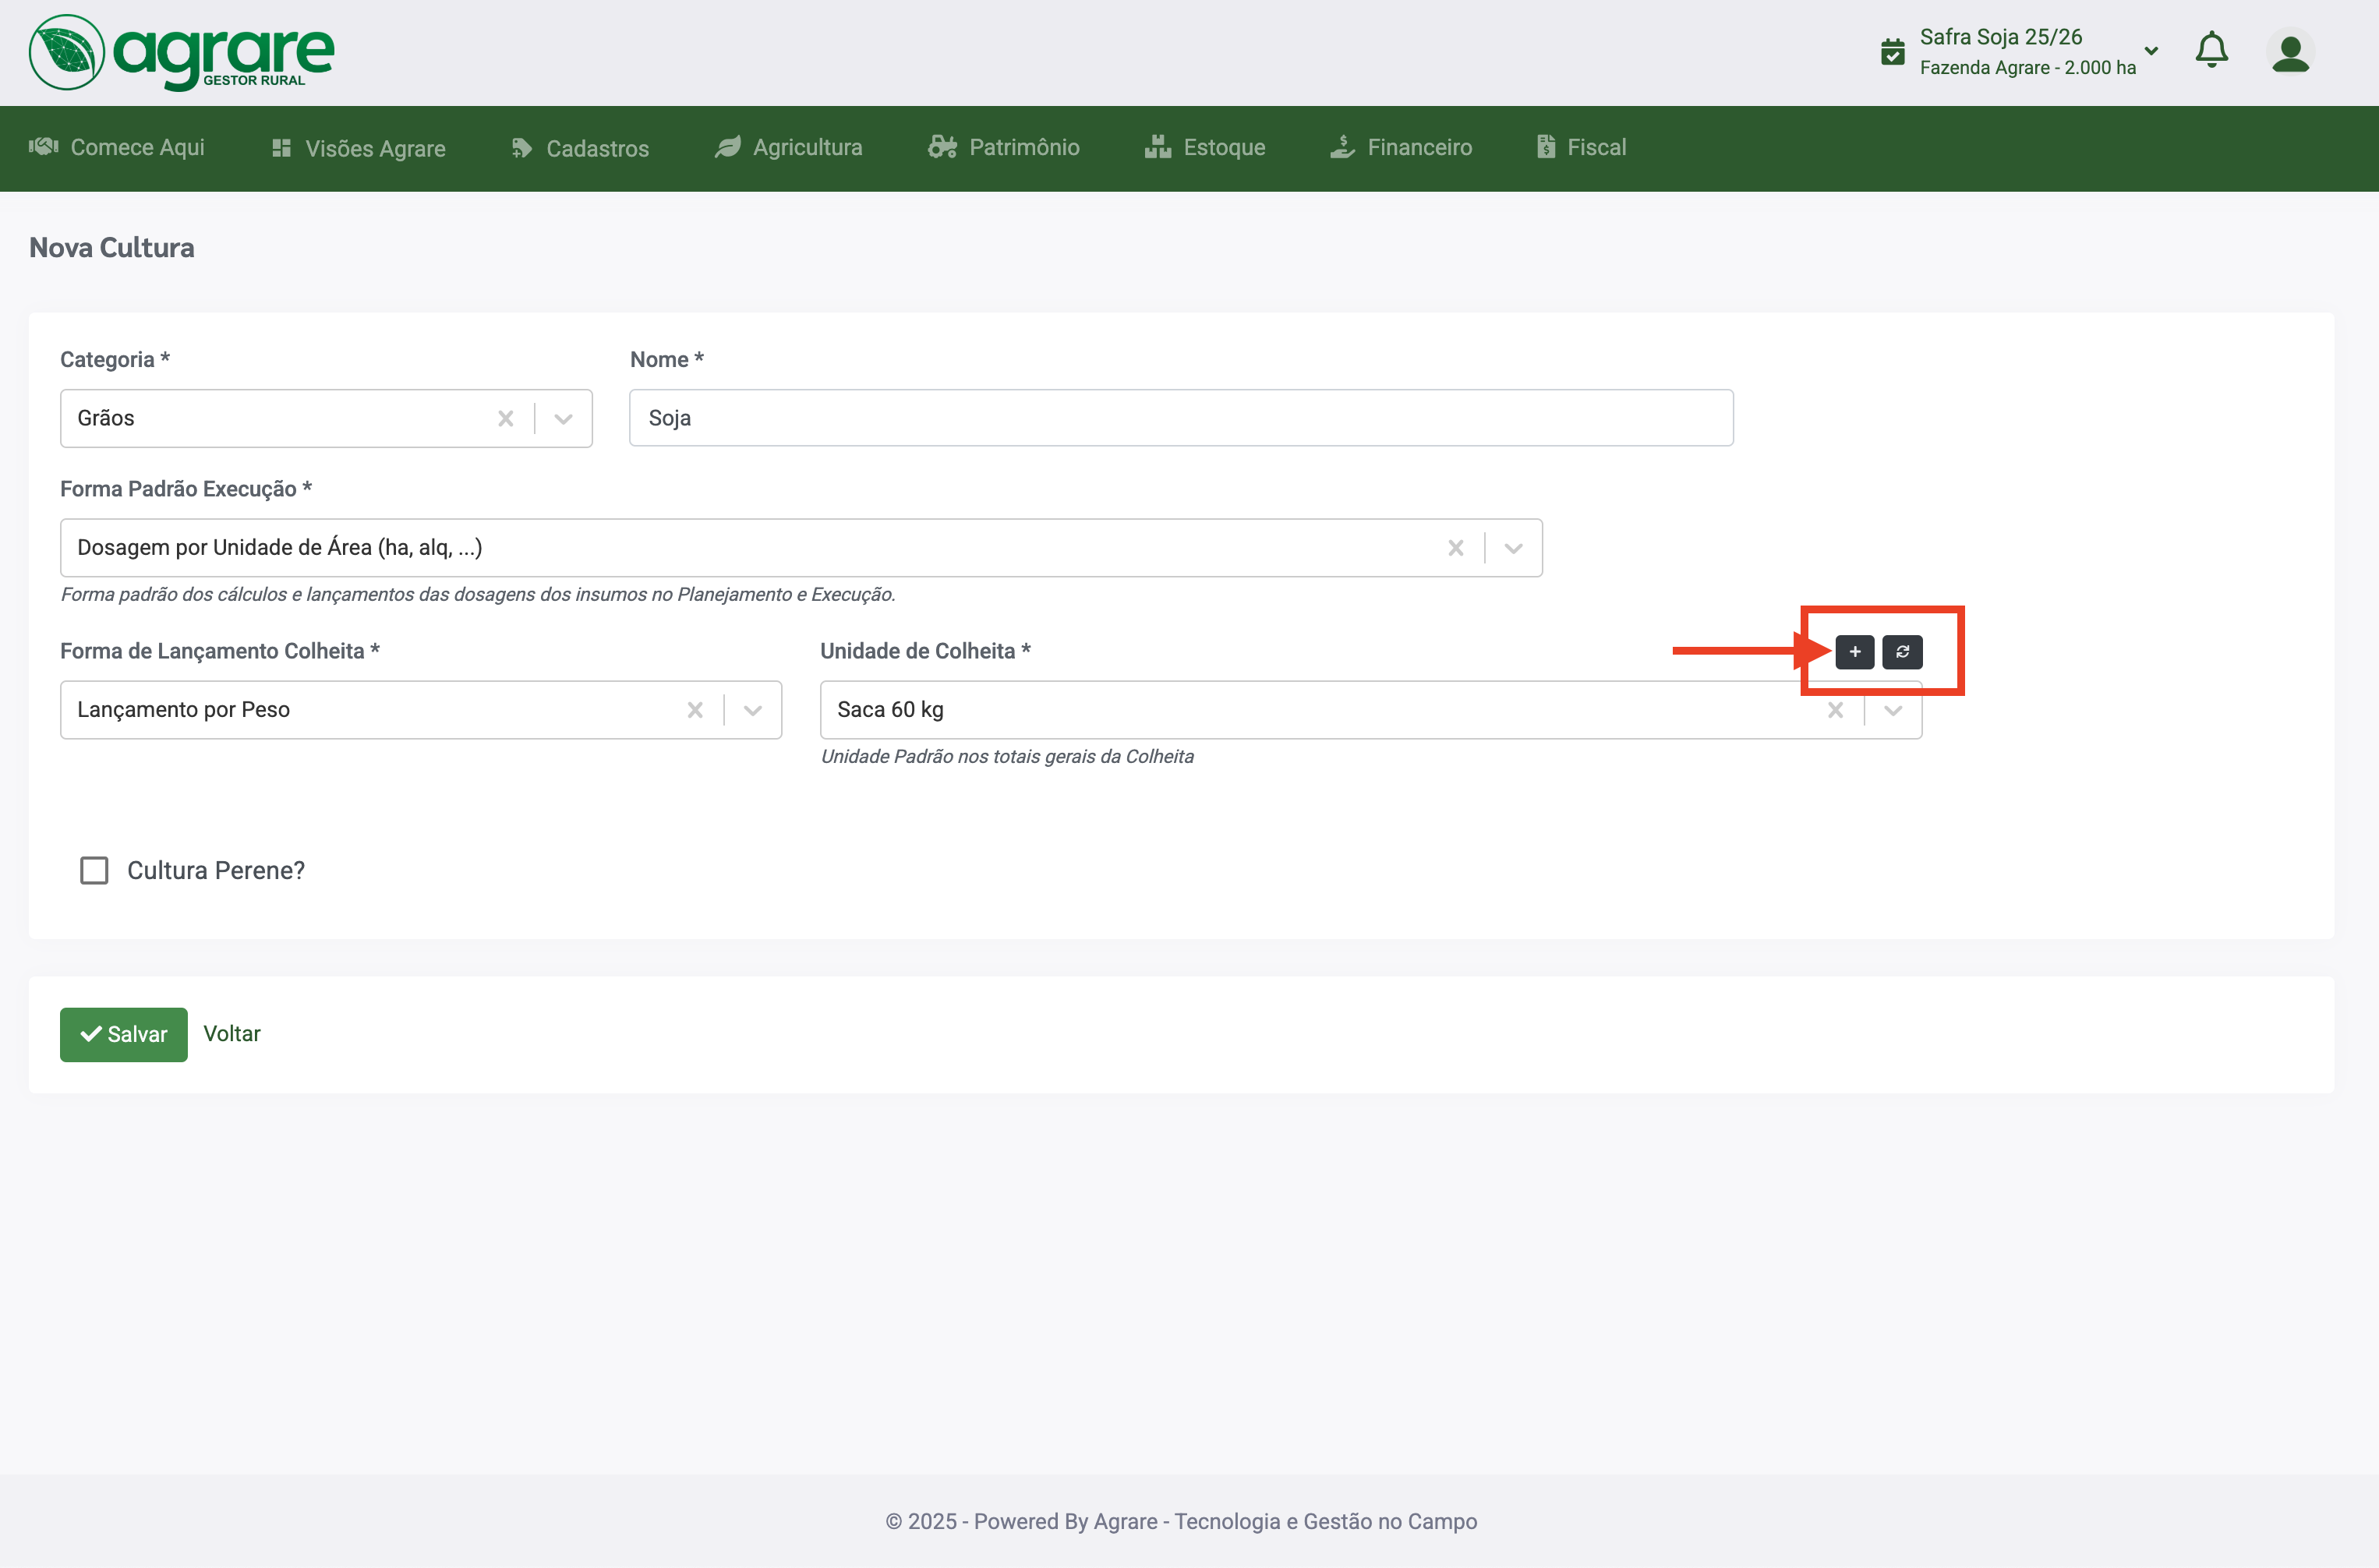This screenshot has height=1568, width=2379.
Task: Toggle the Cultura Perene checkbox
Action: tap(94, 870)
